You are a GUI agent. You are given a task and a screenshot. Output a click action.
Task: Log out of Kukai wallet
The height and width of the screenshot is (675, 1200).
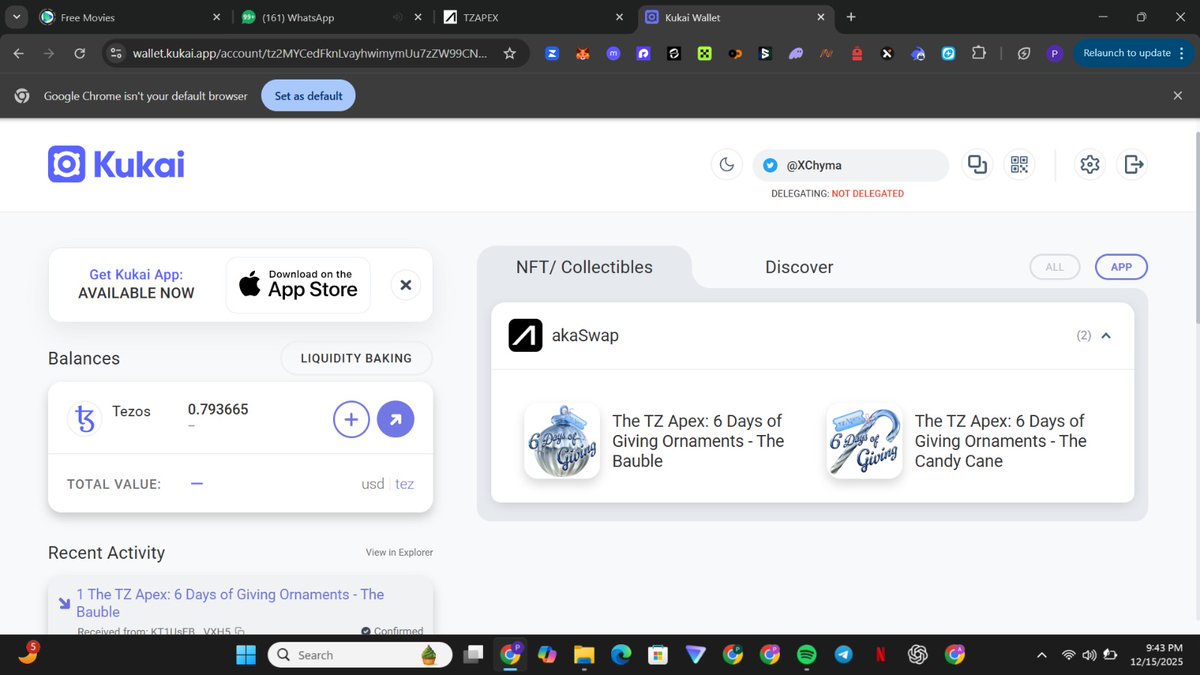[1133, 165]
